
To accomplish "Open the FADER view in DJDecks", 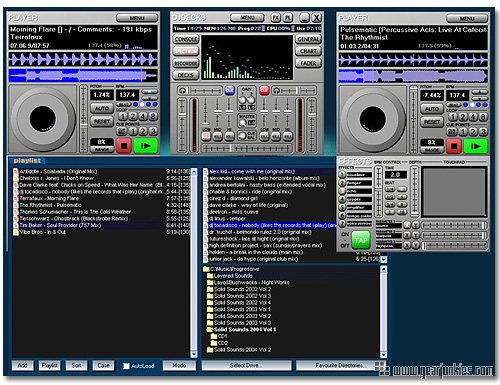I will tap(308, 63).
